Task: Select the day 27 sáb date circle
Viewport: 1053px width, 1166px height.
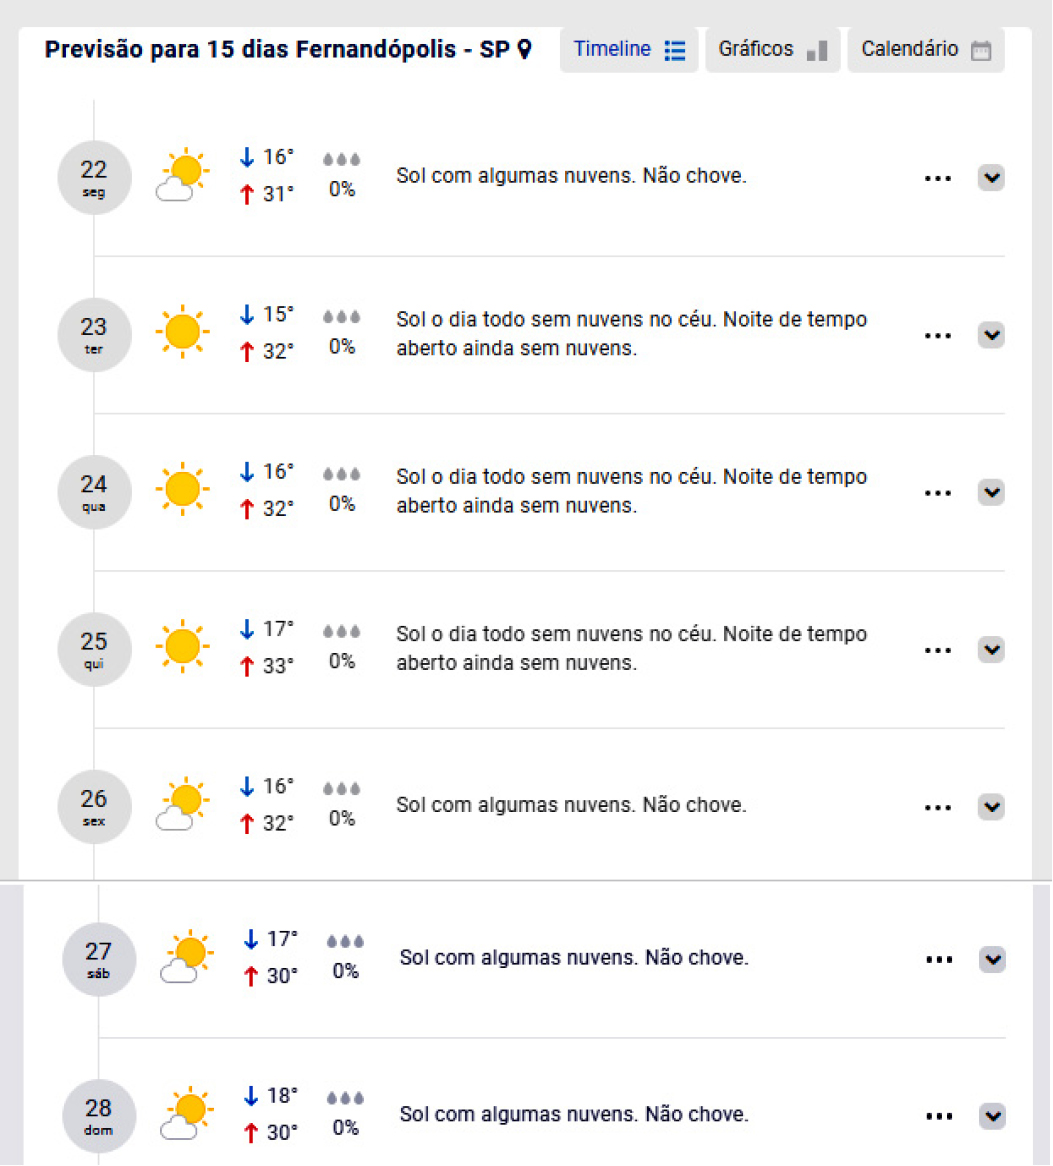Action: 98,959
